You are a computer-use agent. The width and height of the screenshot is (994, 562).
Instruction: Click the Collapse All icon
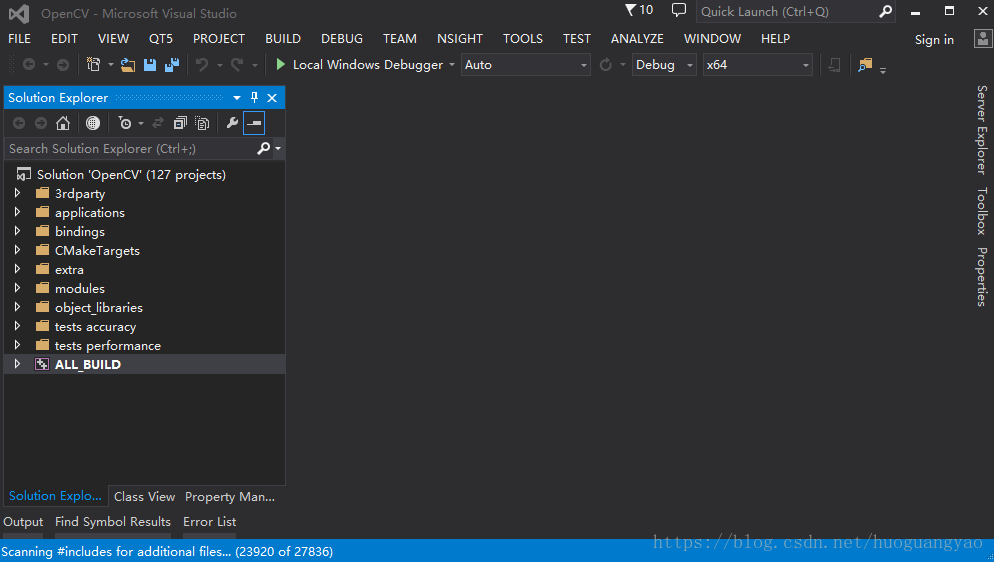coord(180,123)
